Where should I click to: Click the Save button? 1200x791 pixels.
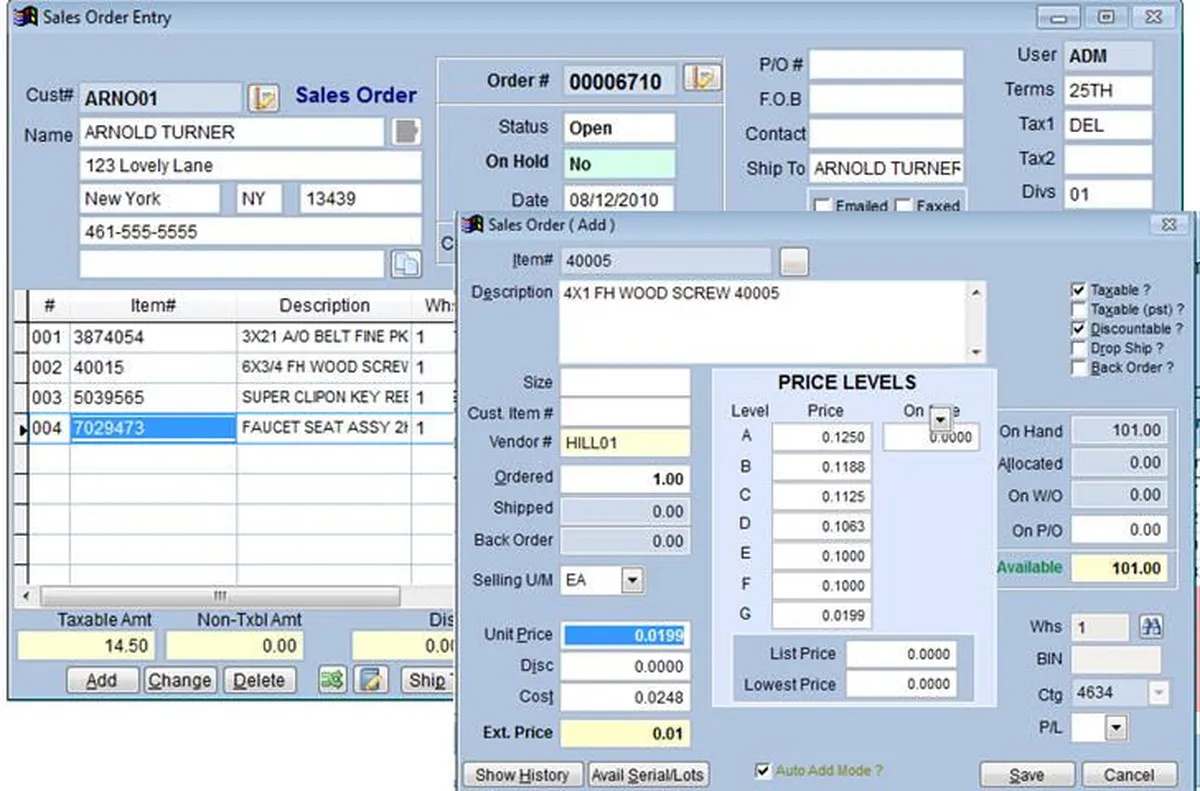(x=1027, y=774)
